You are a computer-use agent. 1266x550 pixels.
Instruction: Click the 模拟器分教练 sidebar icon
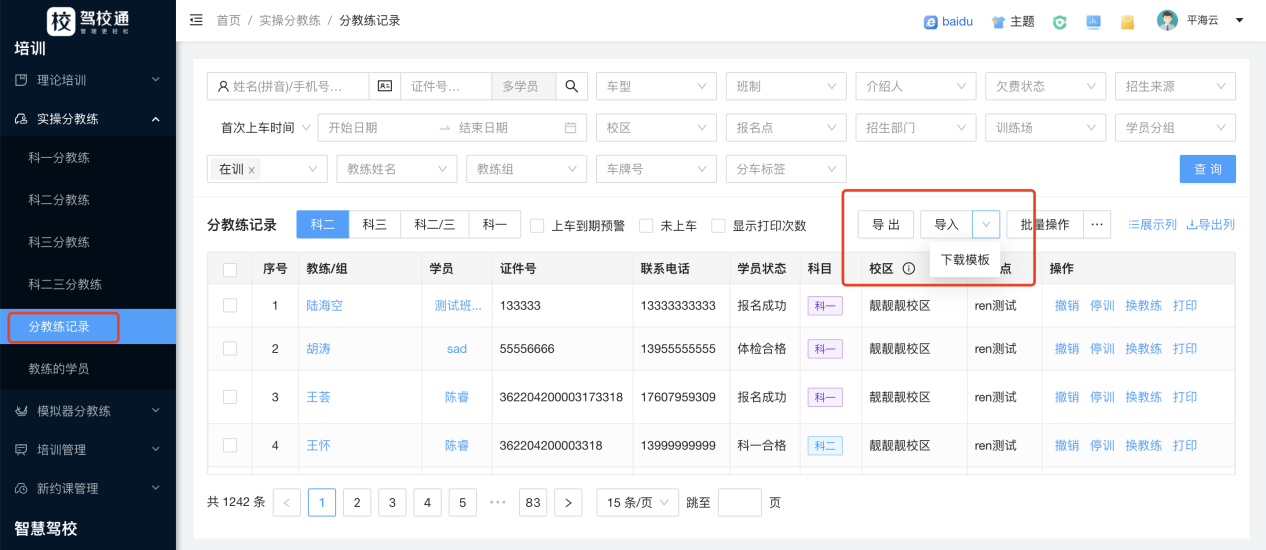(x=21, y=411)
